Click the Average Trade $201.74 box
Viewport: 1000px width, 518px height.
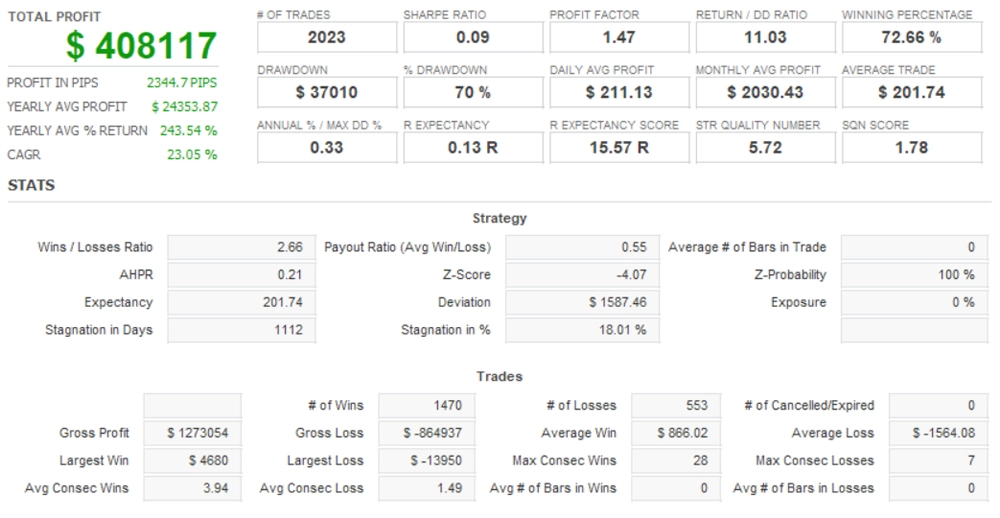point(911,92)
